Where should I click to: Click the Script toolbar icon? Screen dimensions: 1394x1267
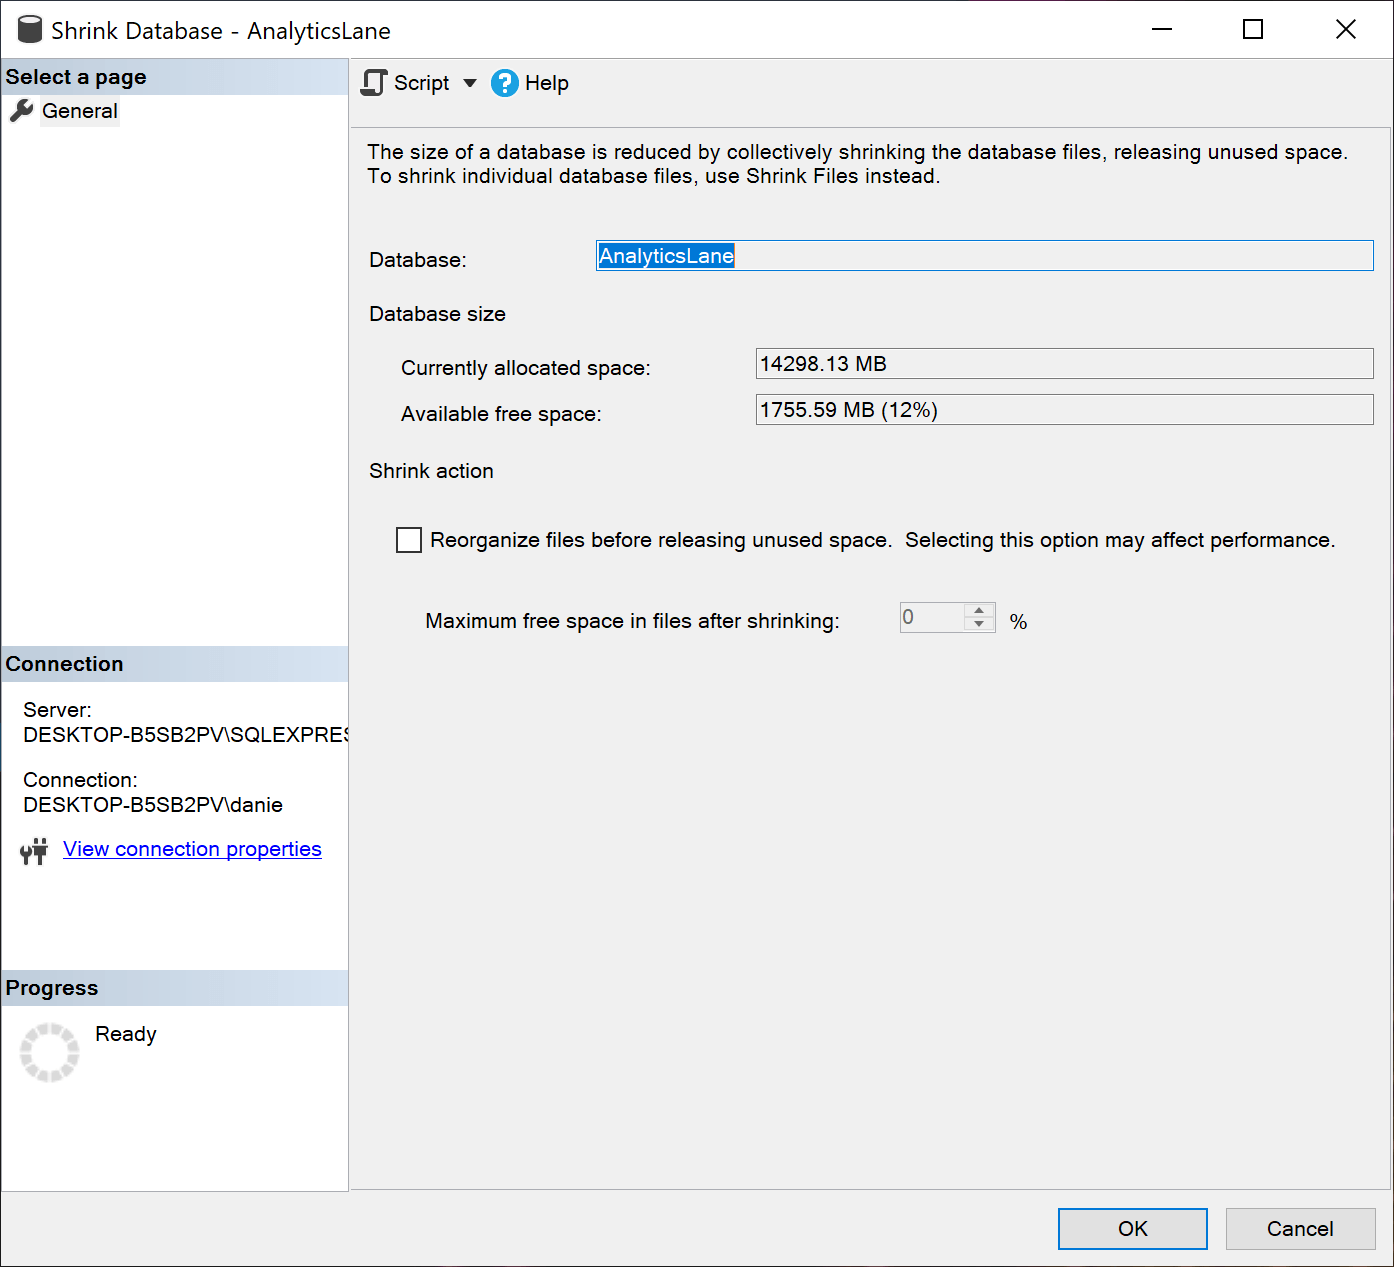pos(374,83)
